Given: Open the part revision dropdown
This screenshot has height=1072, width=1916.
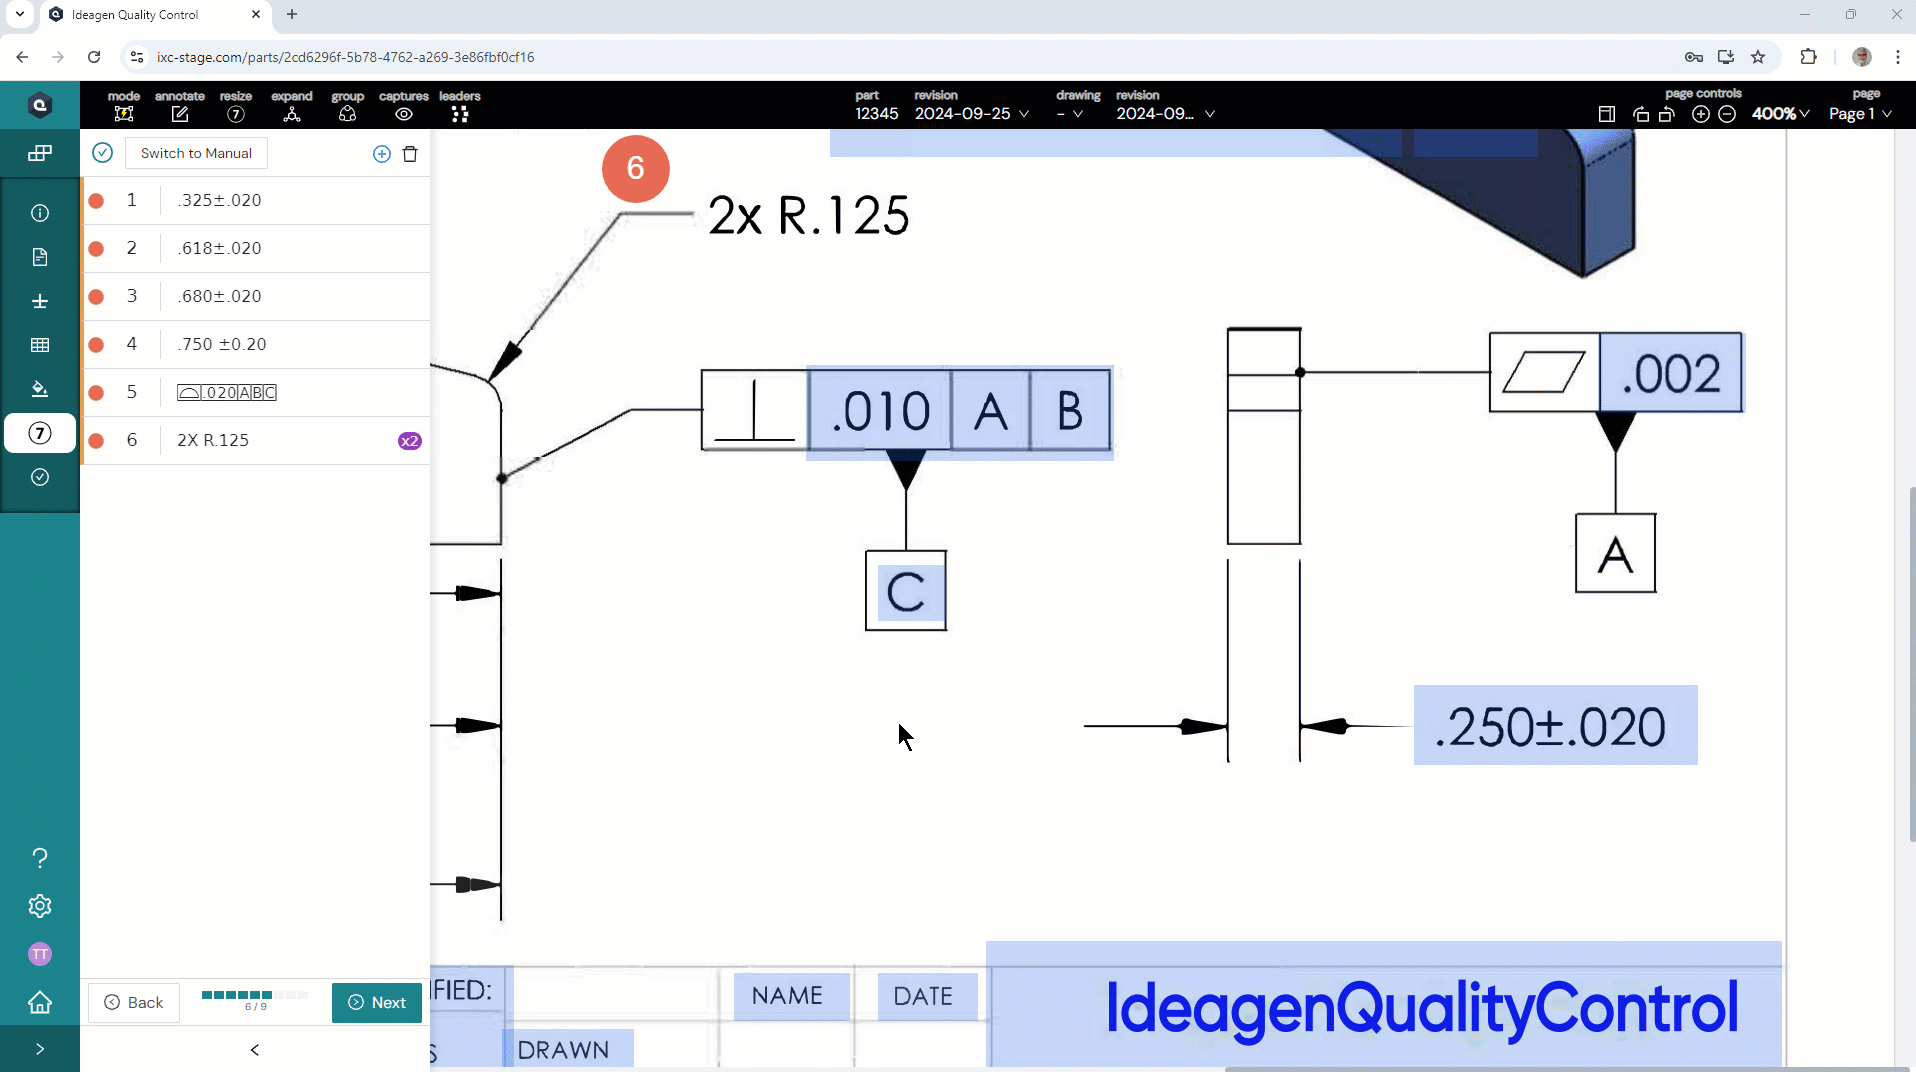Looking at the screenshot, I should (972, 114).
